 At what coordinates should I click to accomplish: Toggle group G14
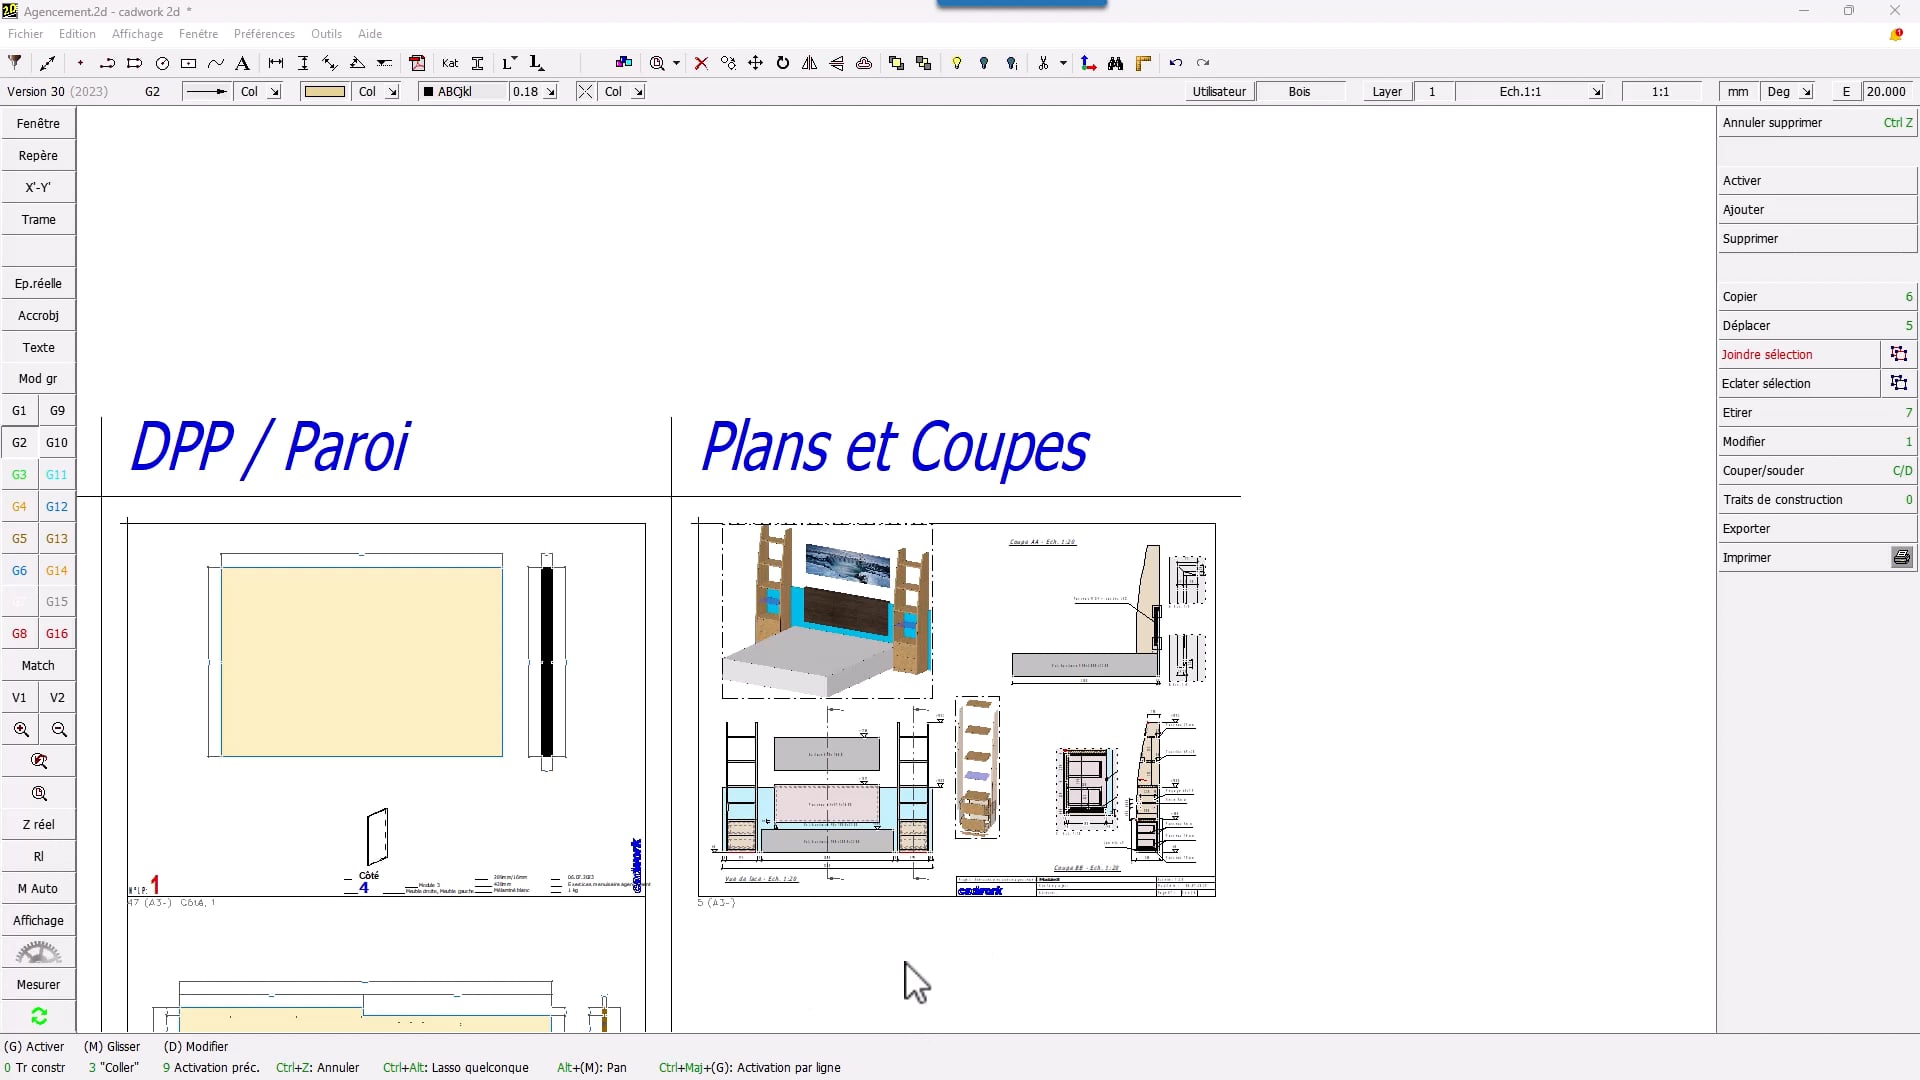point(57,570)
